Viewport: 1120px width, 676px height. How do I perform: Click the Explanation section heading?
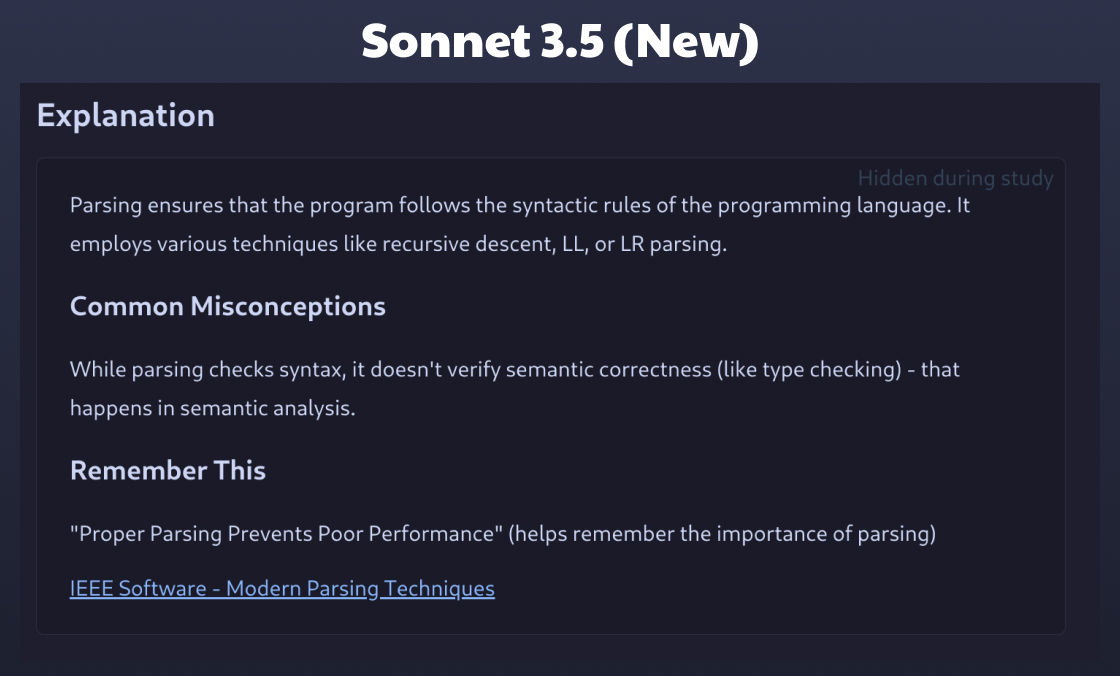click(x=126, y=116)
